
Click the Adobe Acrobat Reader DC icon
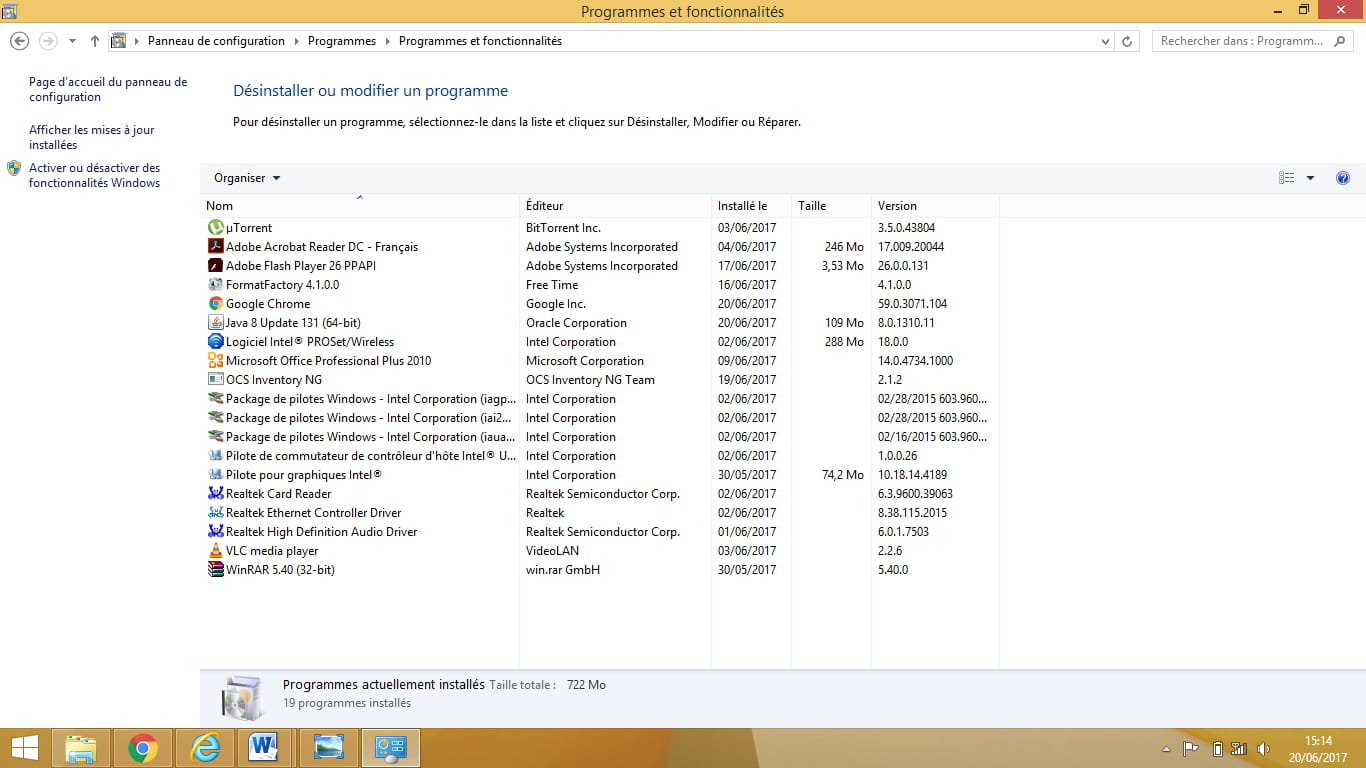tap(215, 247)
